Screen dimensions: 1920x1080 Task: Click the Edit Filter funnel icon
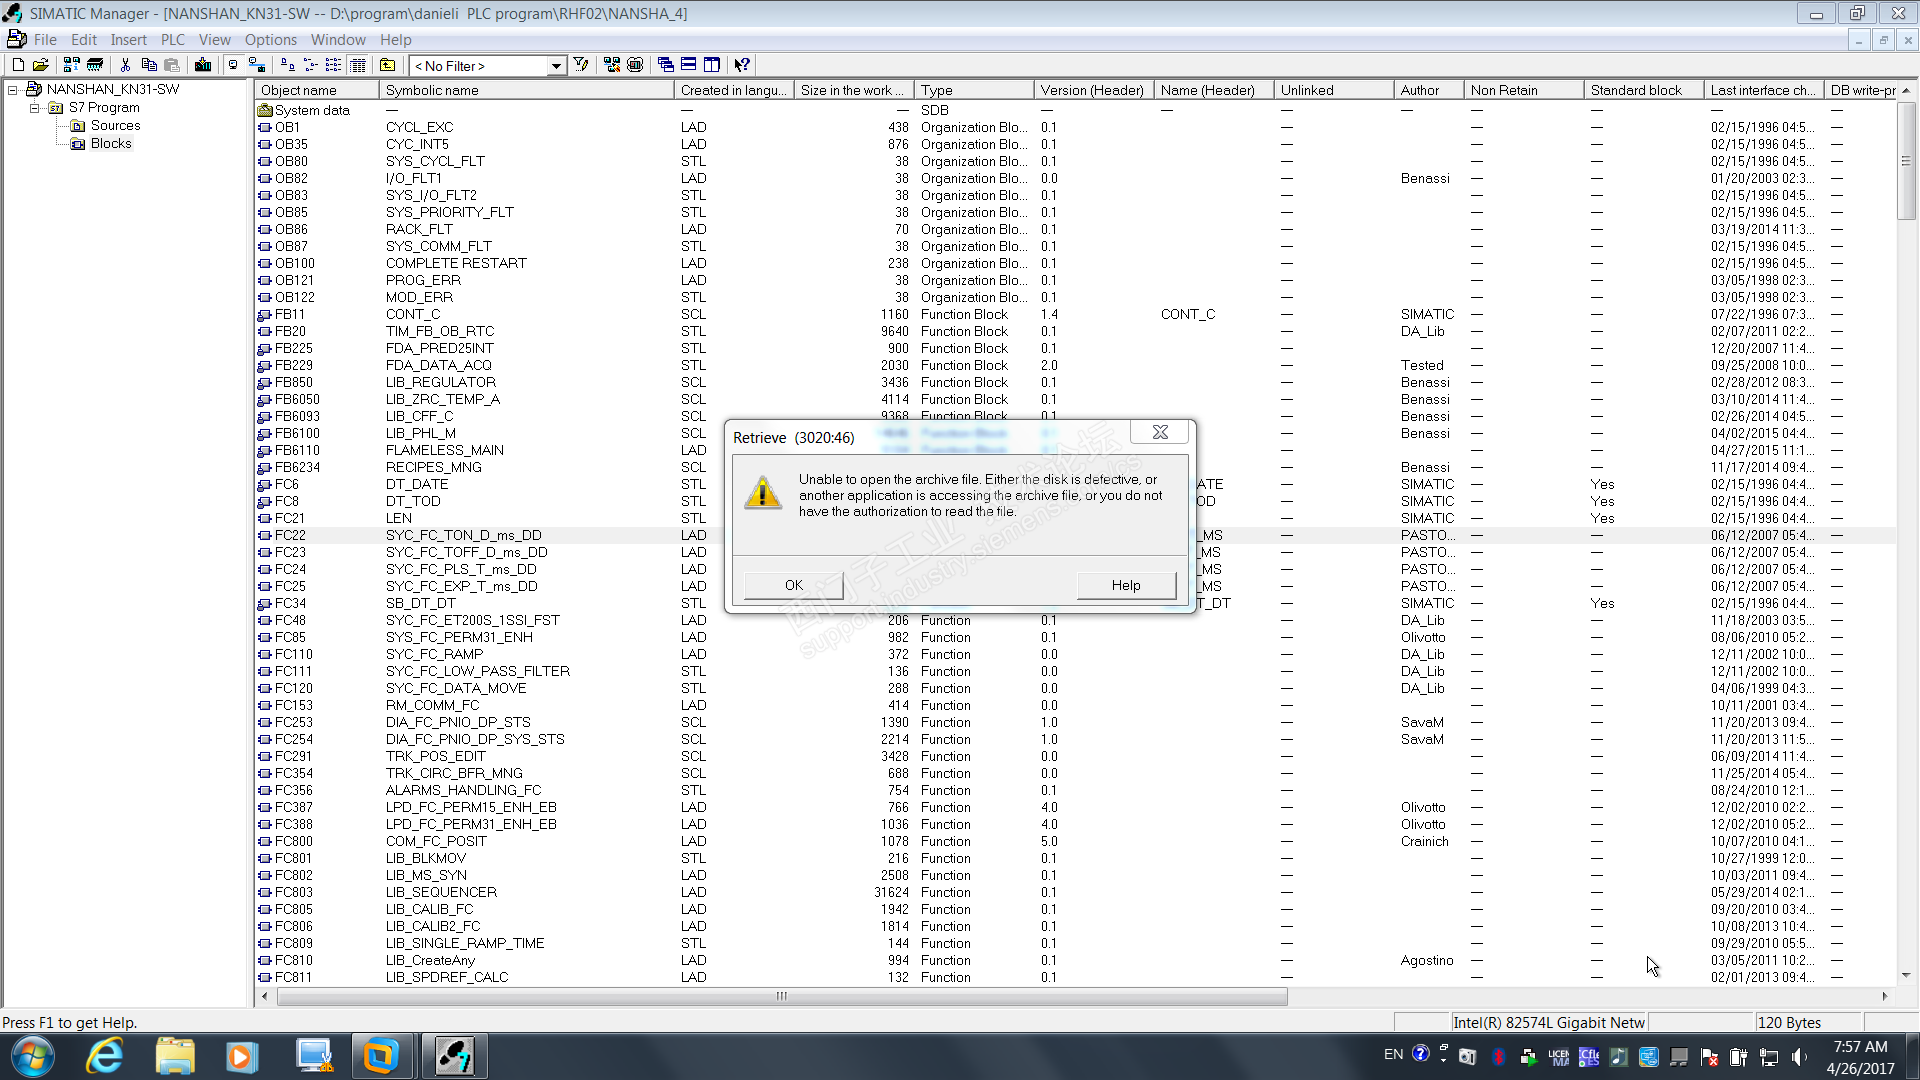tap(580, 65)
